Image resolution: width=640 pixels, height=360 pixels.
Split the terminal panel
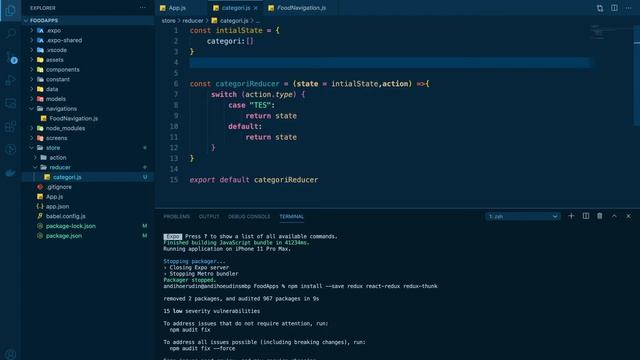[586, 216]
